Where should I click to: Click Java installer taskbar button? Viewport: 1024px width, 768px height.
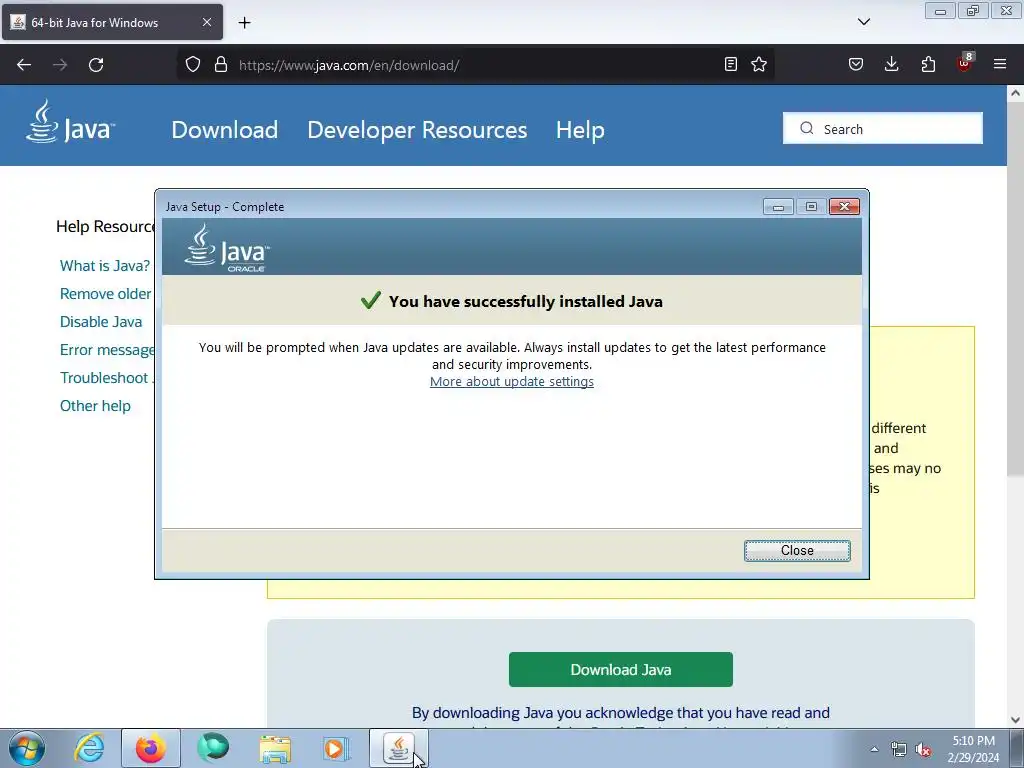(x=399, y=748)
